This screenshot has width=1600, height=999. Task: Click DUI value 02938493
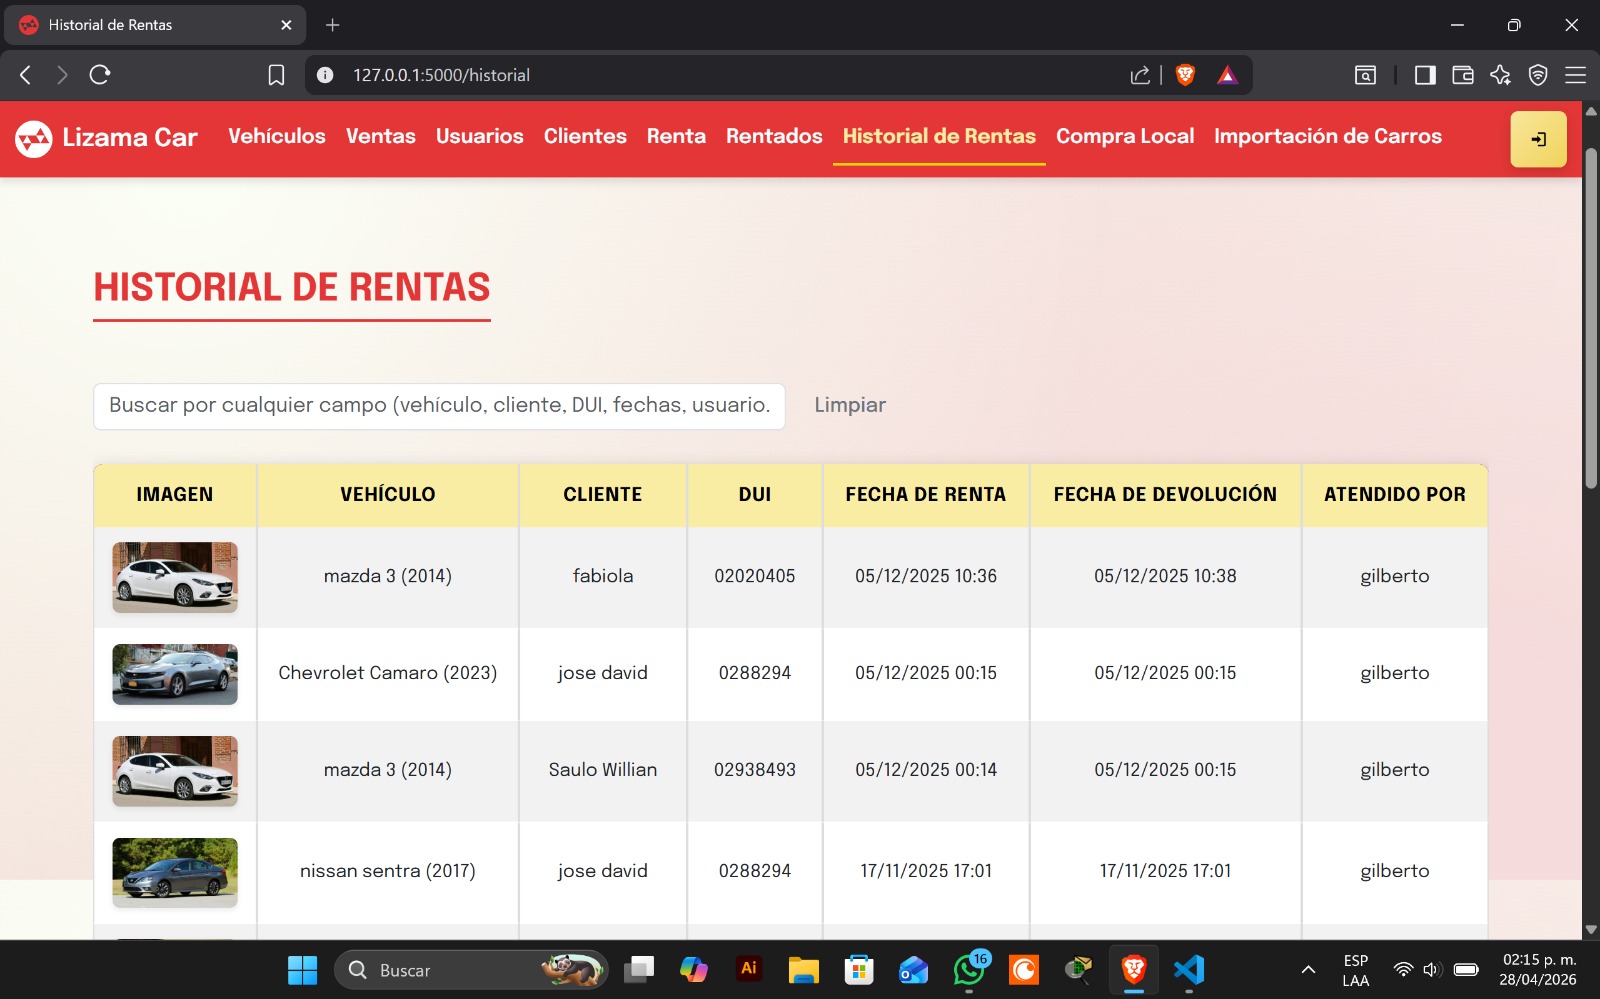tap(755, 770)
